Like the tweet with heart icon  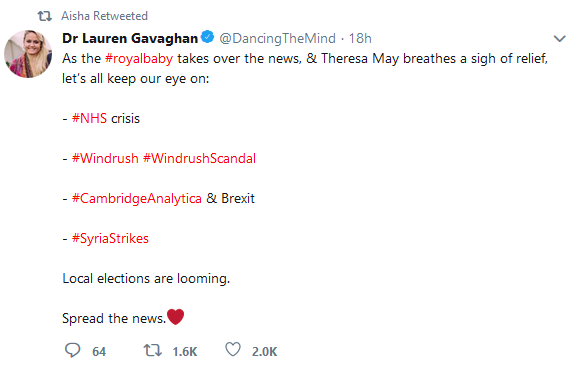233,349
